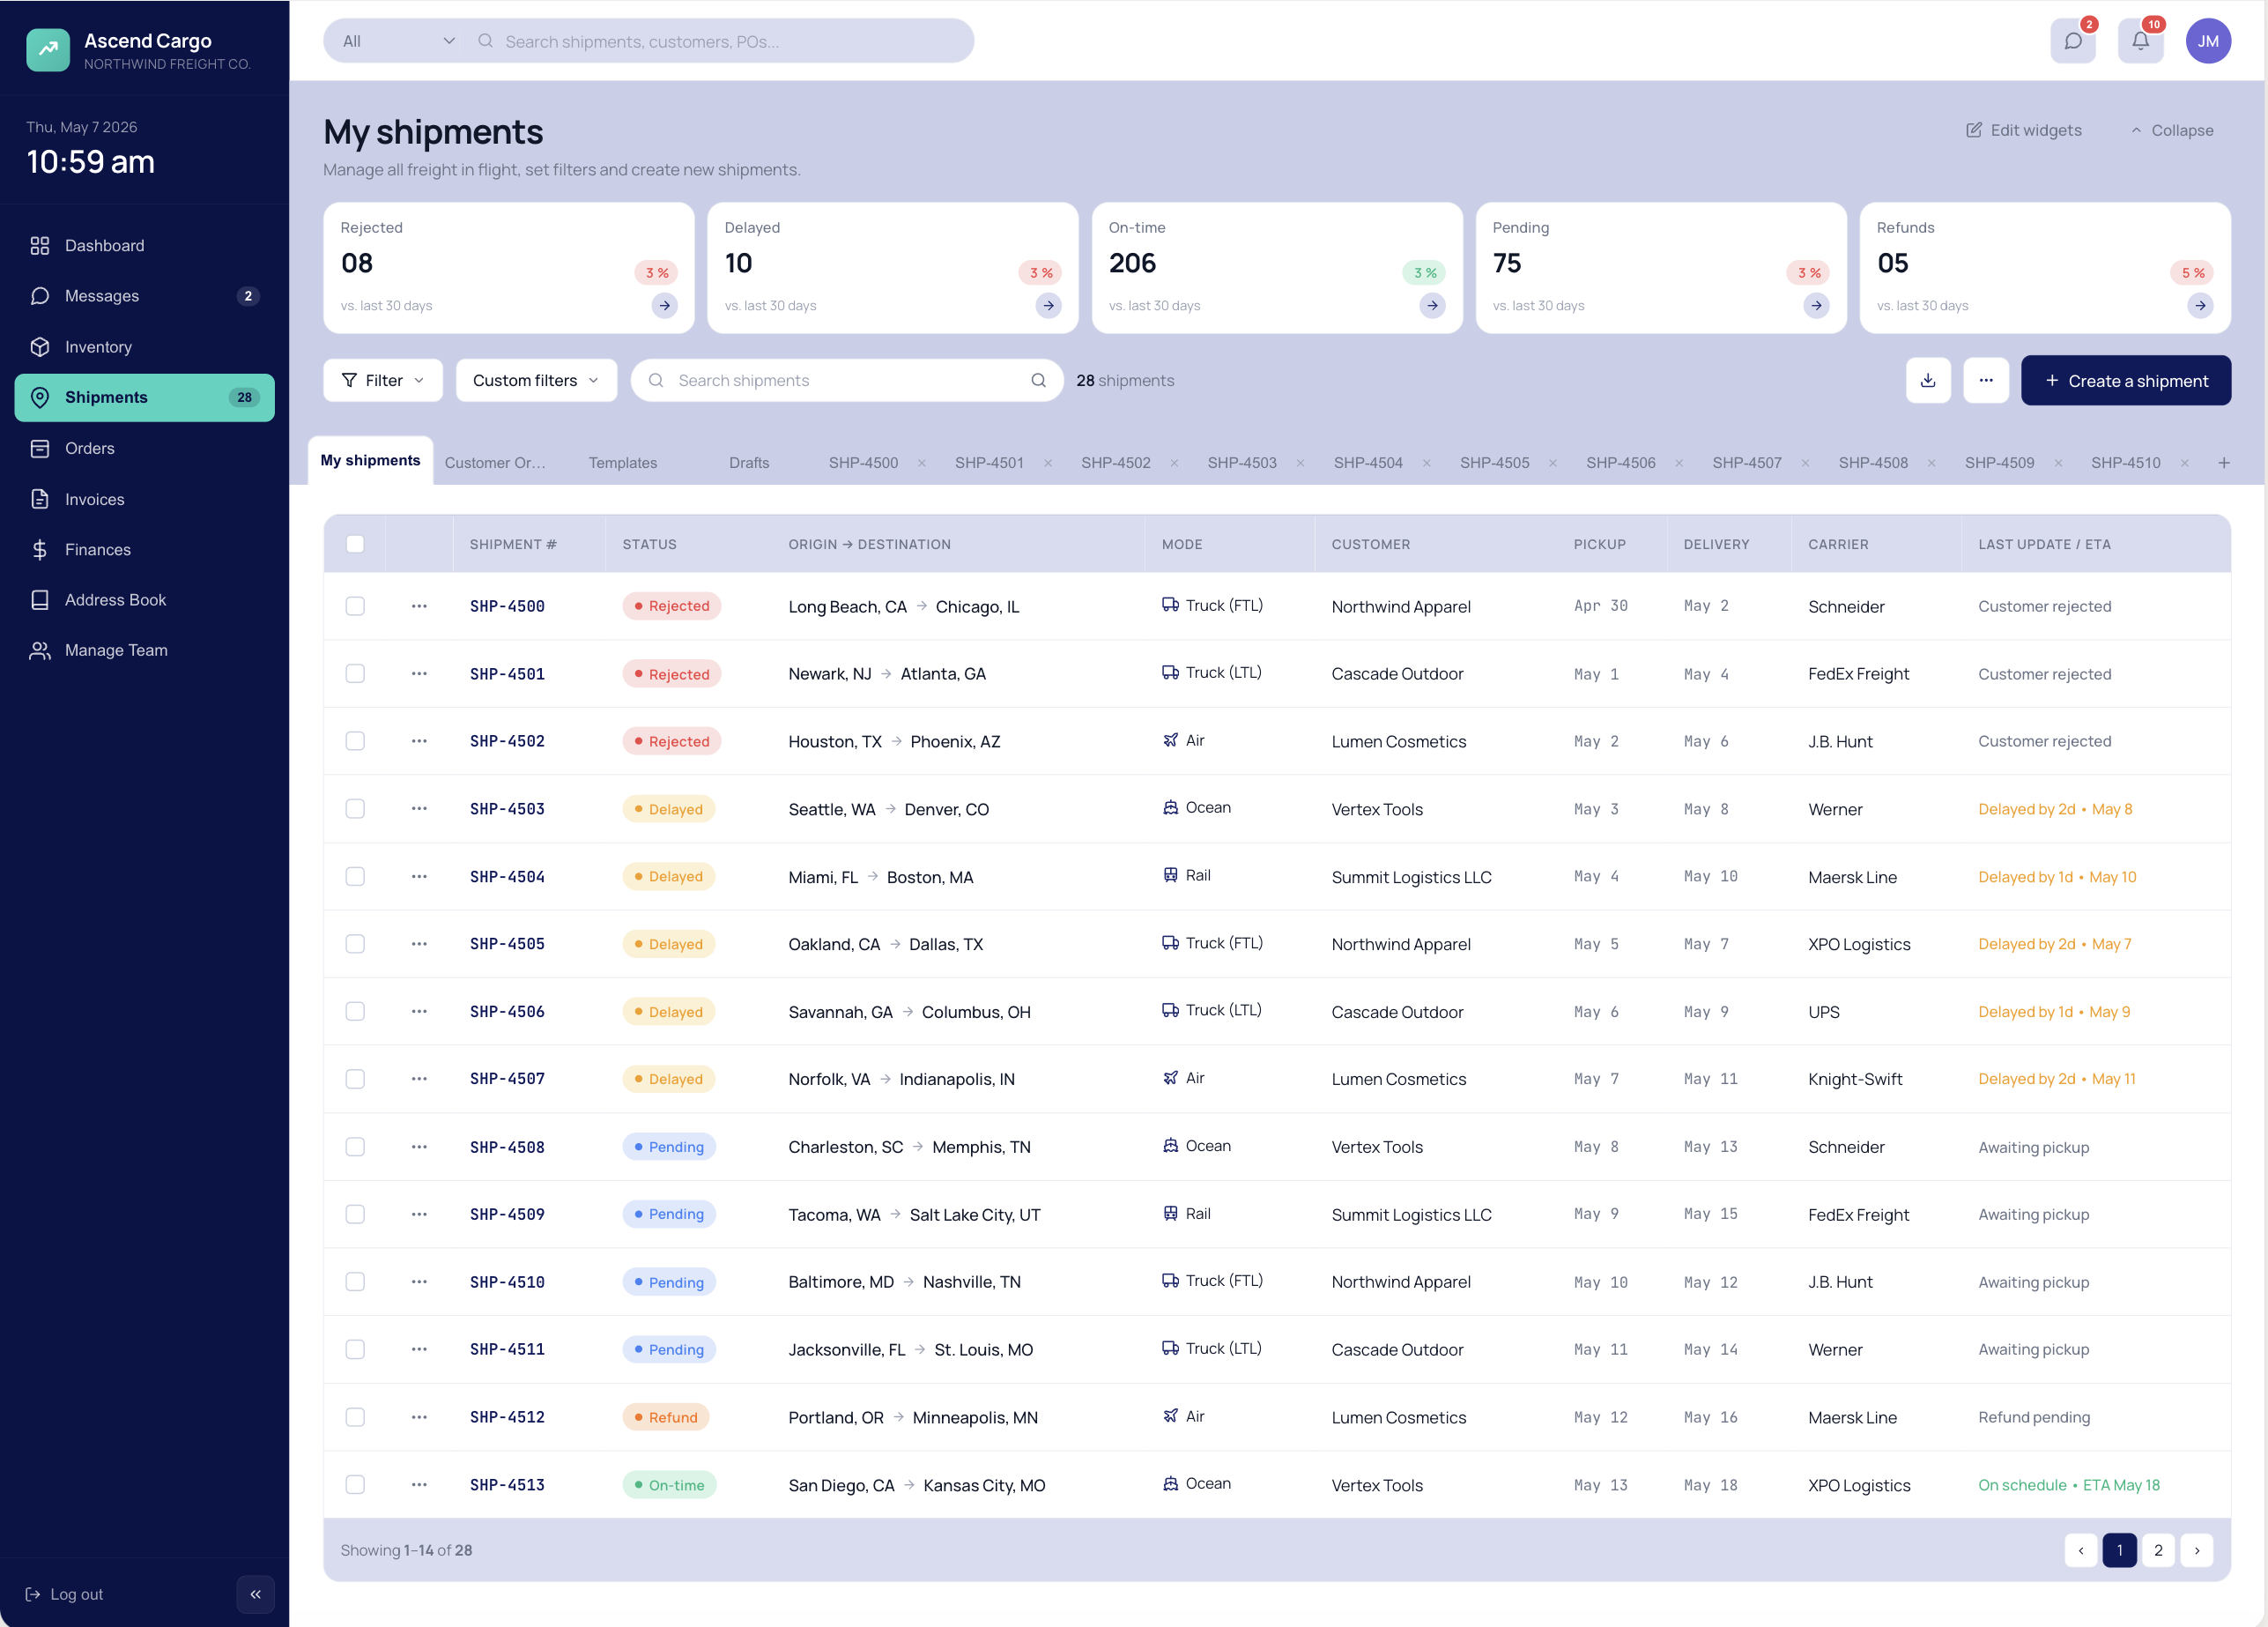Open the more options button beside download
2268x1627 pixels.
pyautogui.click(x=1986, y=380)
